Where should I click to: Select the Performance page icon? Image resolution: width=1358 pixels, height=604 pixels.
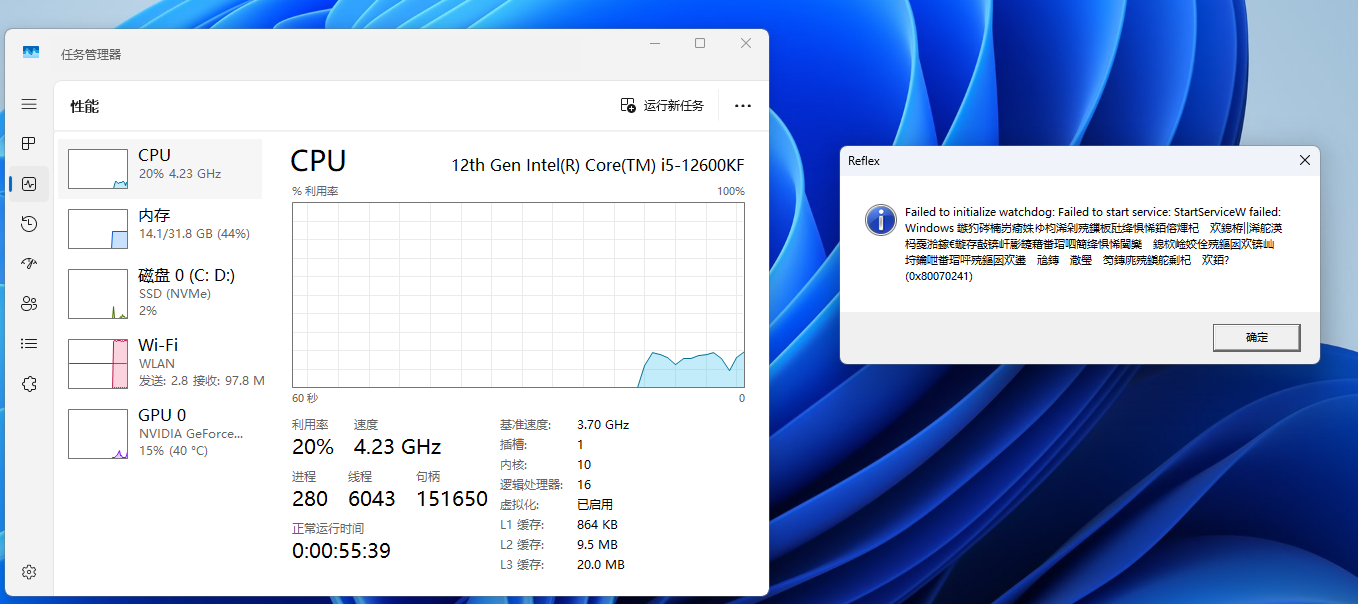tap(29, 184)
